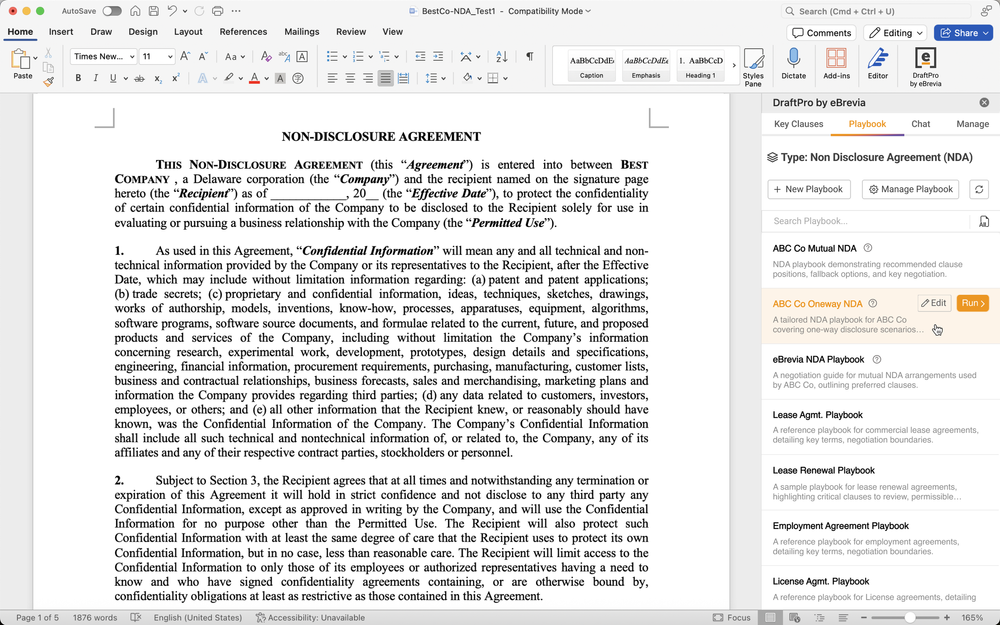Switch to the Manage tab

(x=972, y=124)
